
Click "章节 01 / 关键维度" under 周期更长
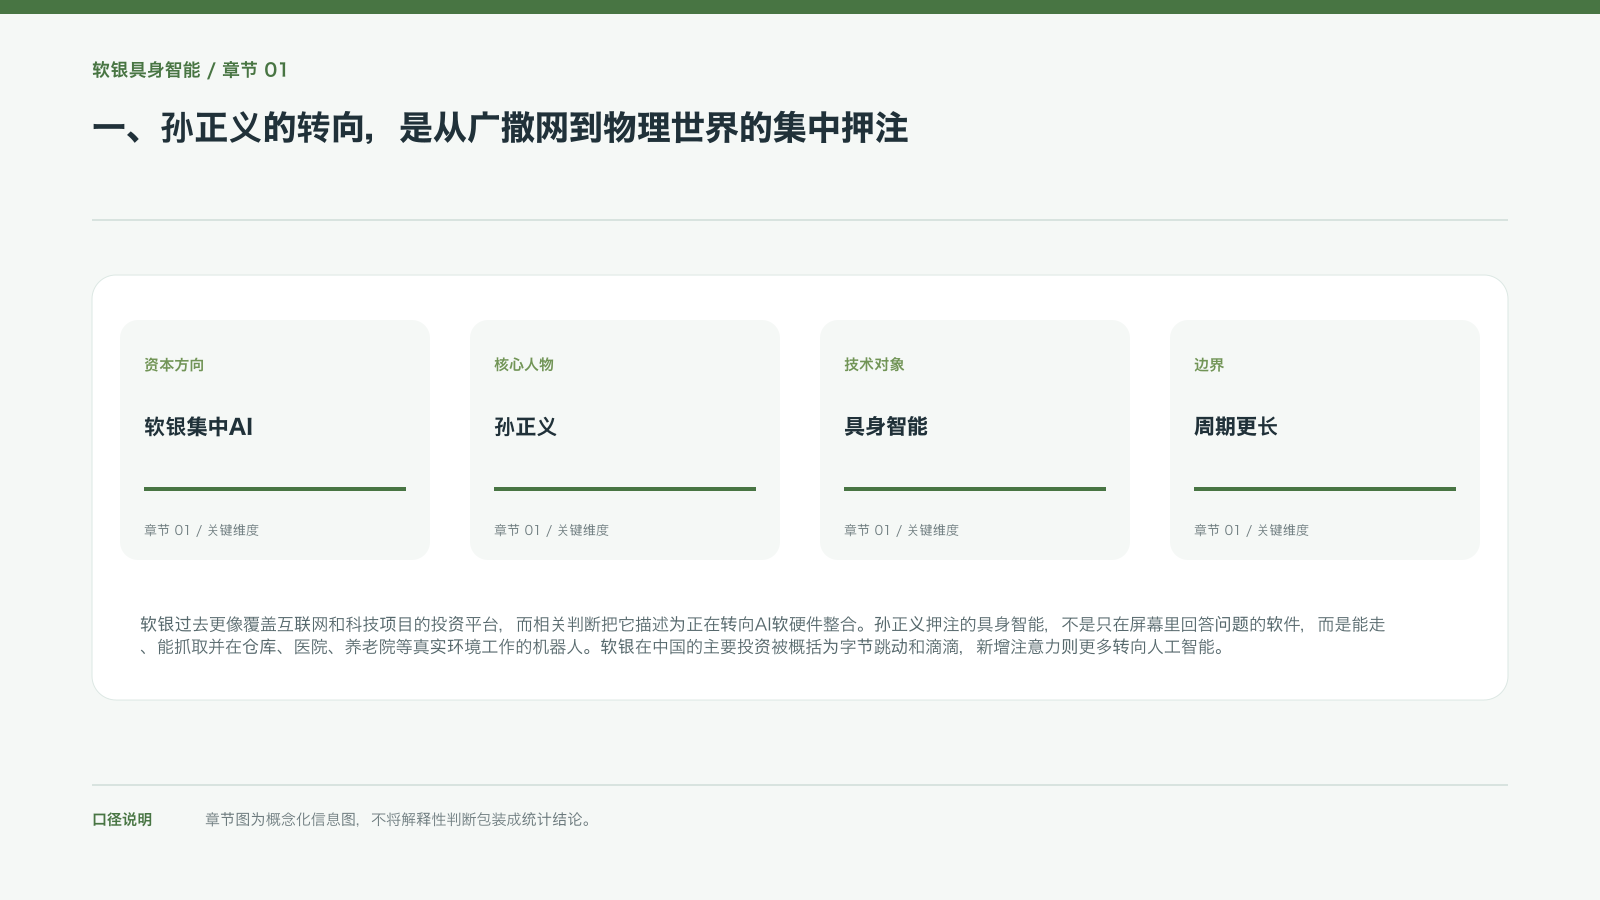pyautogui.click(x=1251, y=530)
